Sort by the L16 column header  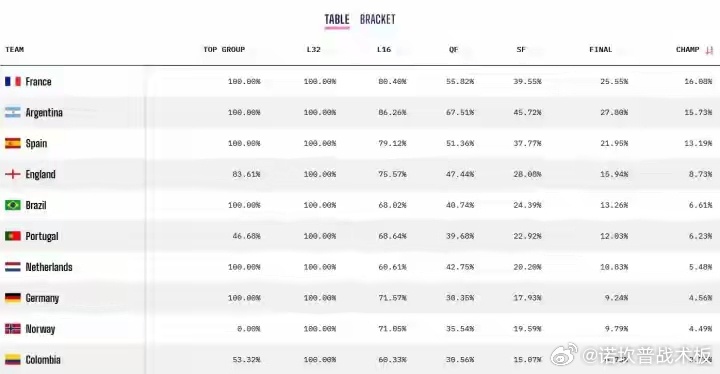384,50
